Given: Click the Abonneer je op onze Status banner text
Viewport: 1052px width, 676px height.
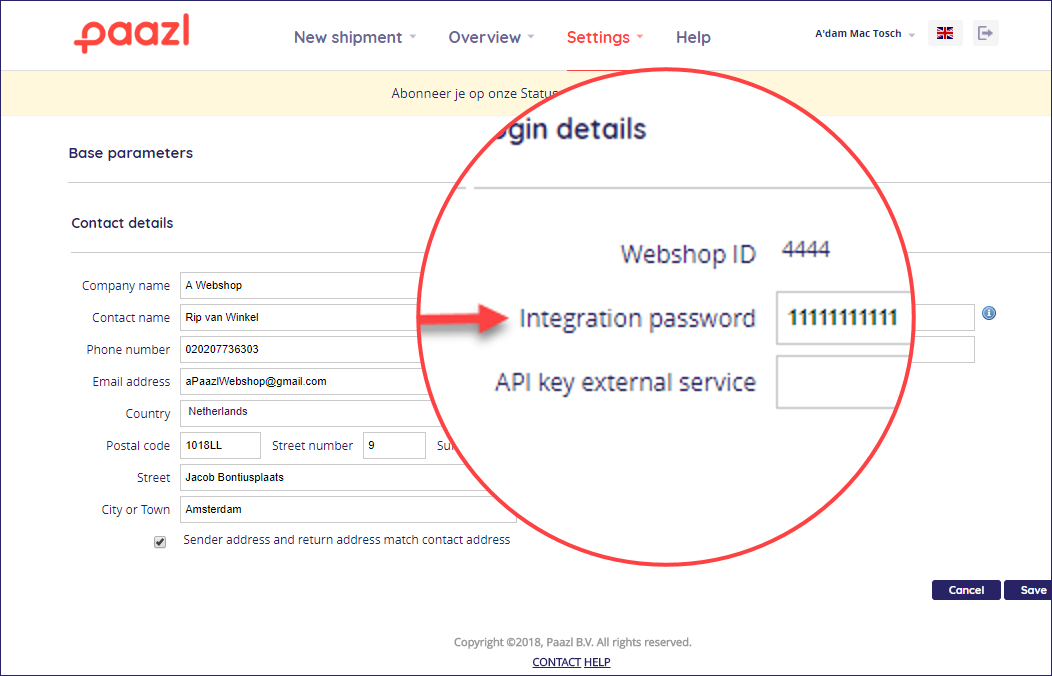Looking at the screenshot, I should (475, 93).
